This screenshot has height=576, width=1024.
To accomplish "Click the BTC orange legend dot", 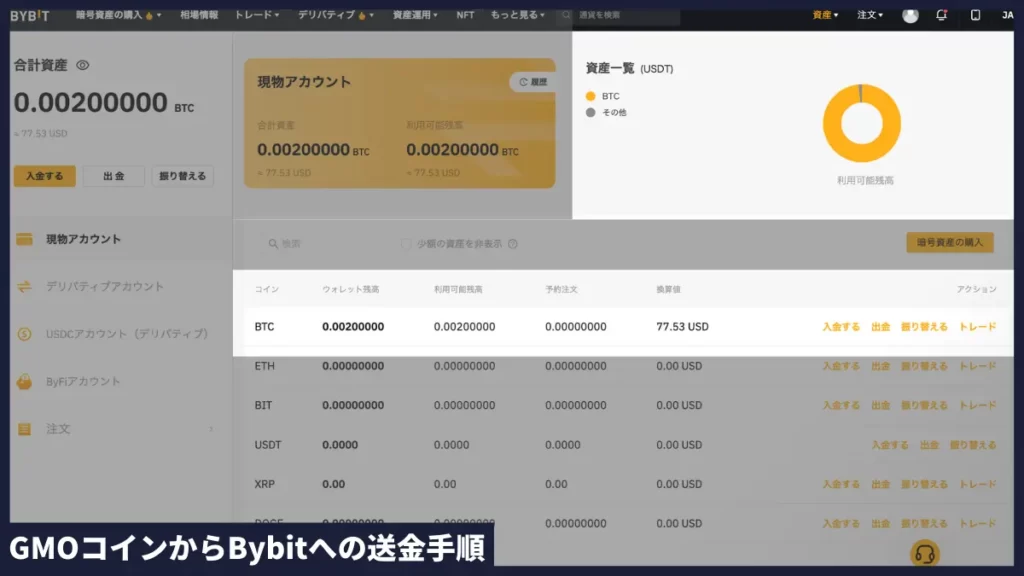I will 590,96.
